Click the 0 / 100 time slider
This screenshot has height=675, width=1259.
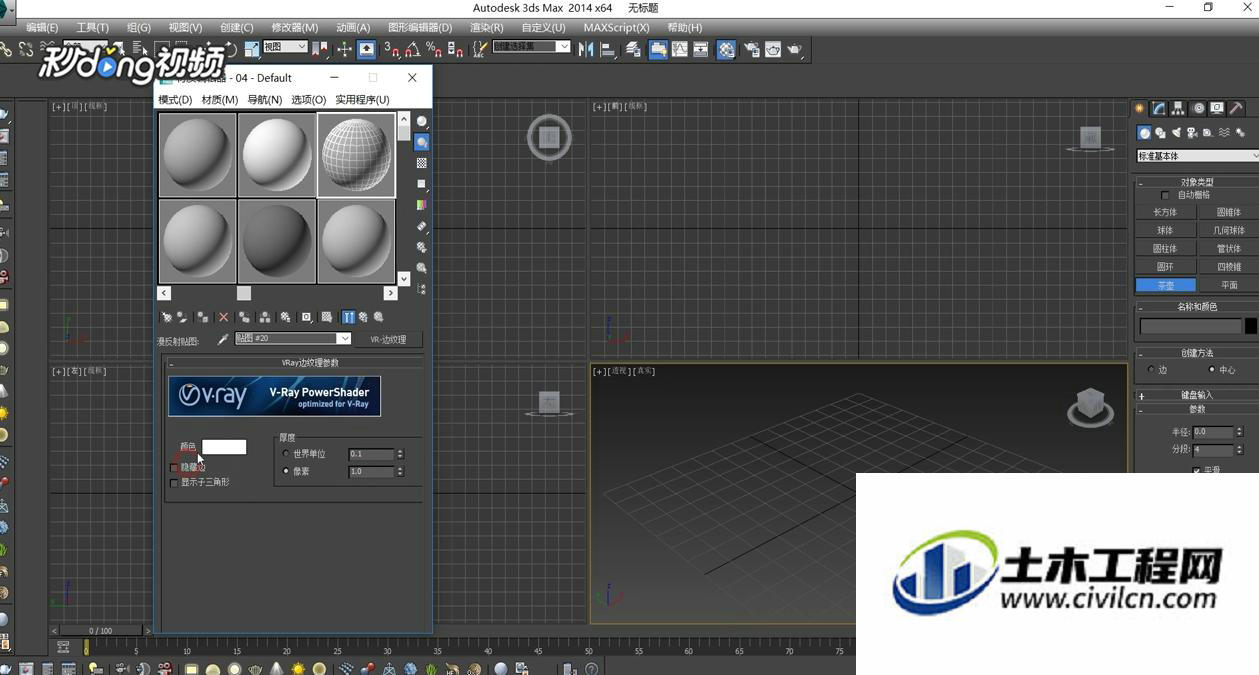[x=101, y=631]
